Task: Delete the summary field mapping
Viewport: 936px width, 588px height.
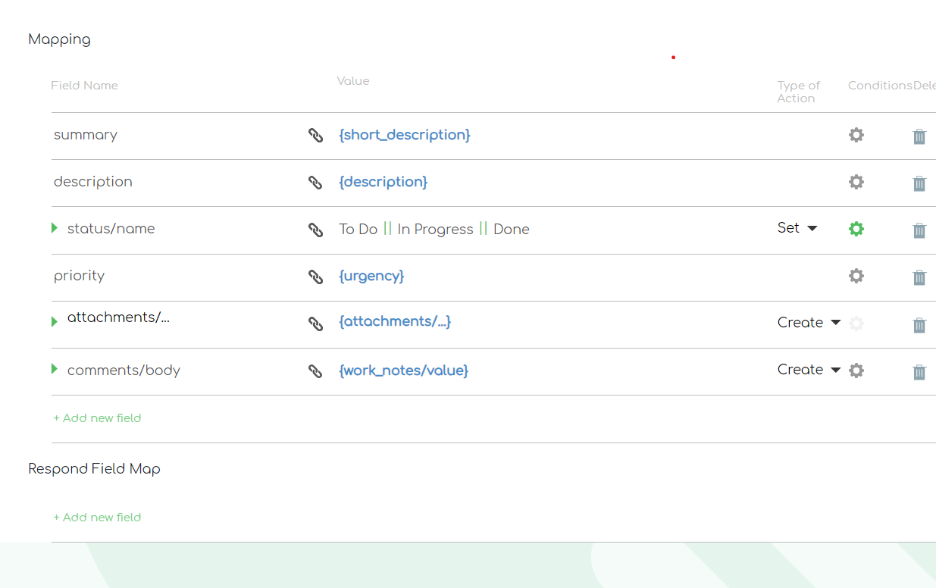Action: click(x=919, y=136)
